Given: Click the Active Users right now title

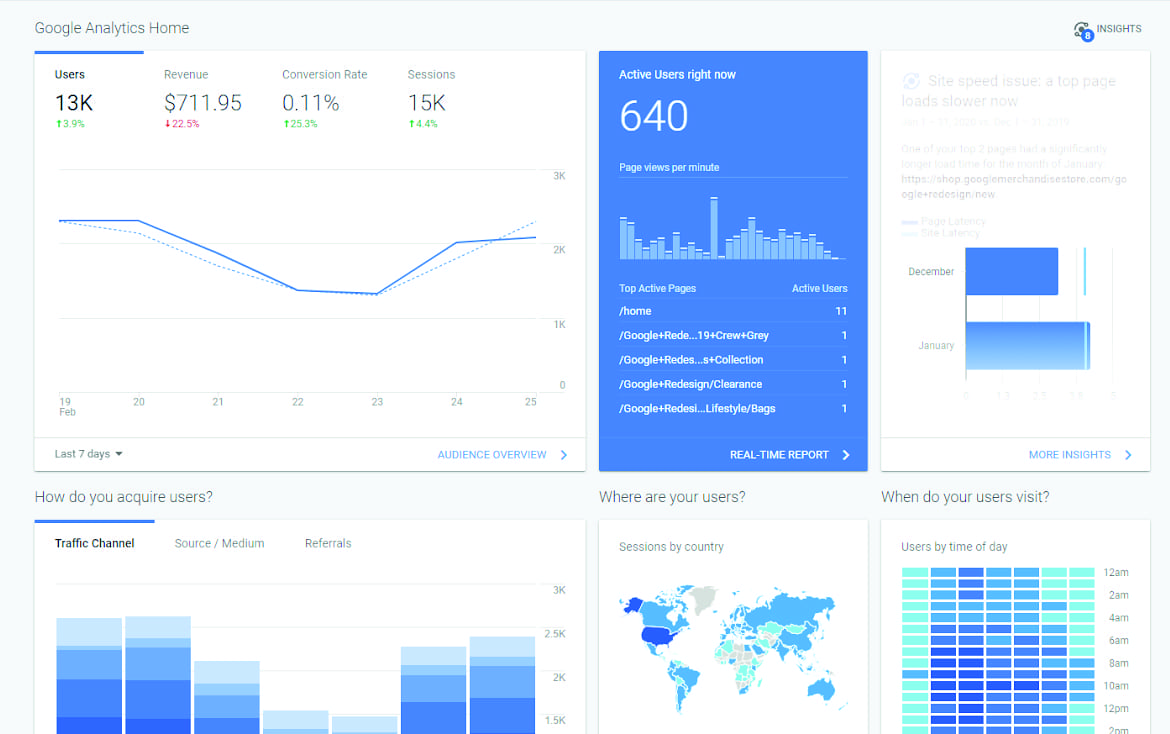Looking at the screenshot, I should tap(677, 75).
